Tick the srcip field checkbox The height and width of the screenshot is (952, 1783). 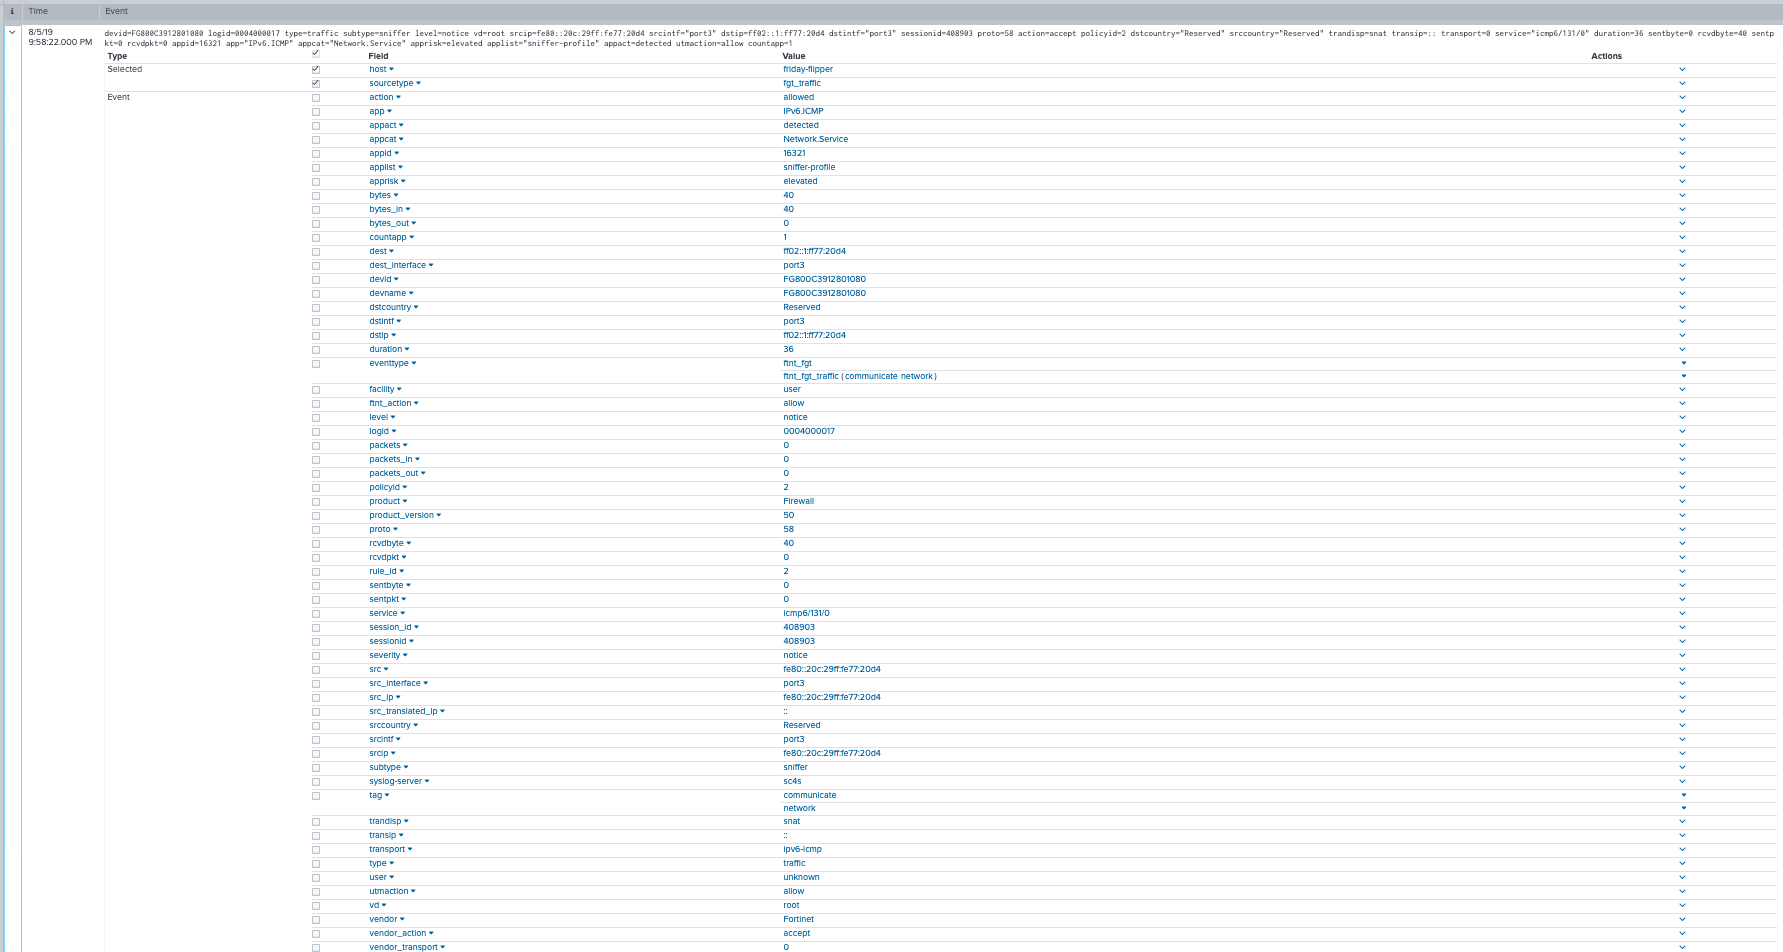click(316, 754)
